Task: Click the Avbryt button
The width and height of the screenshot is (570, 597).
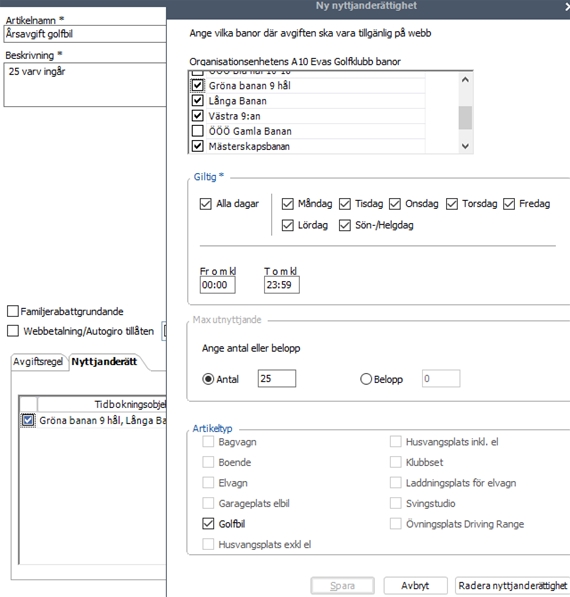Action: (x=415, y=585)
